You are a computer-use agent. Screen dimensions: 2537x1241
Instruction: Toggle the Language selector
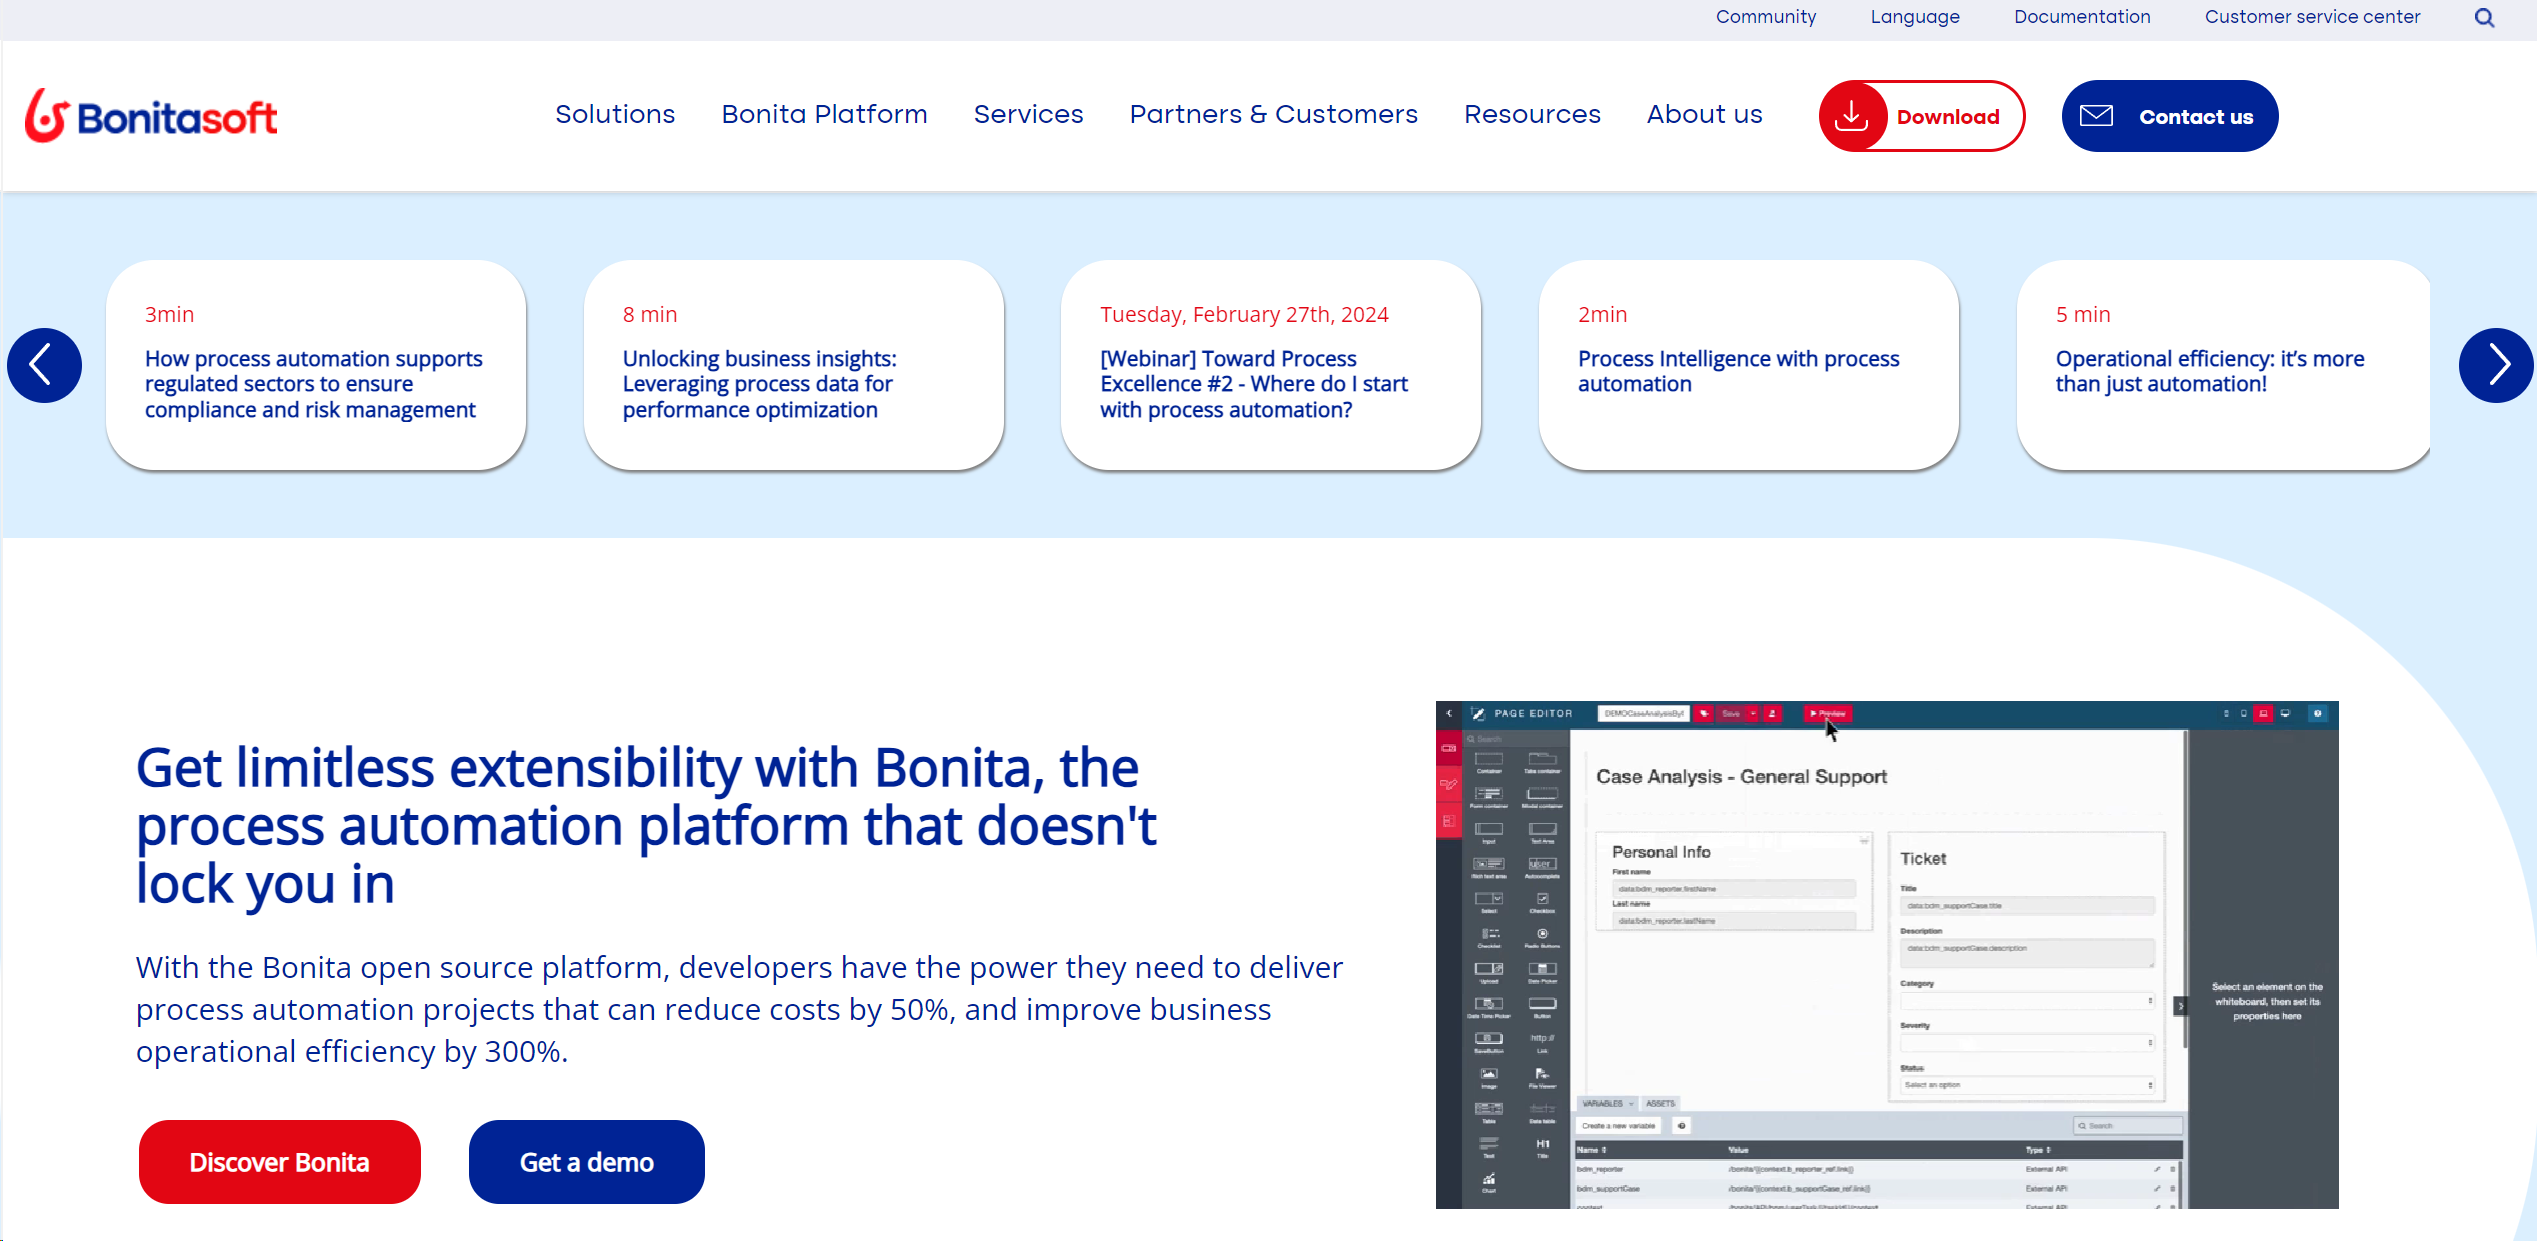click(x=1914, y=18)
